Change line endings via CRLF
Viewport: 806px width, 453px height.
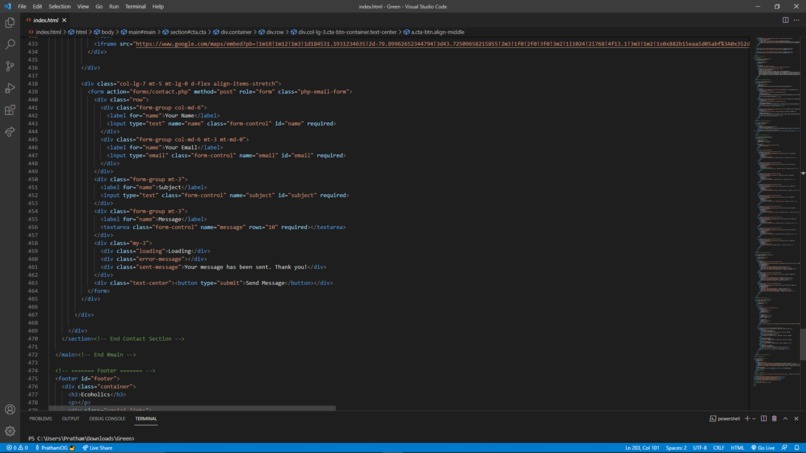click(x=719, y=448)
